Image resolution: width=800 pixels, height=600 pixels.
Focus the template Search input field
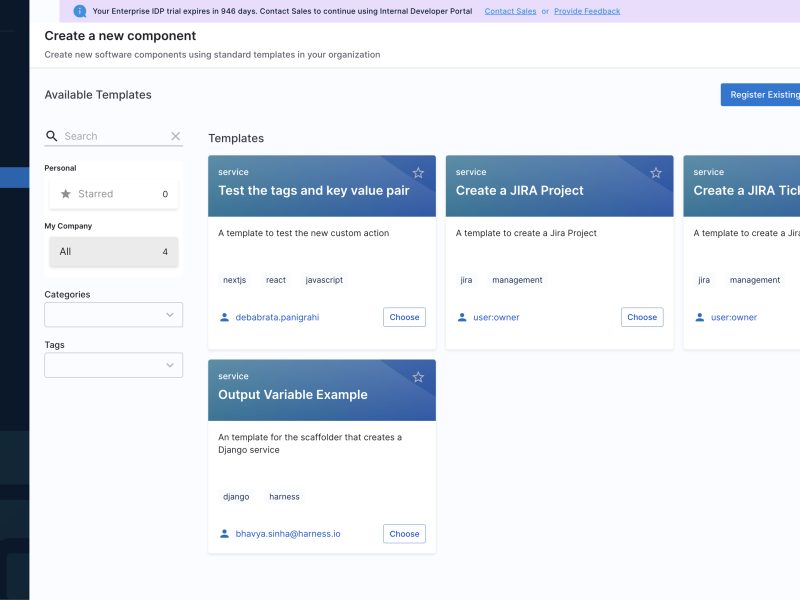(112, 136)
